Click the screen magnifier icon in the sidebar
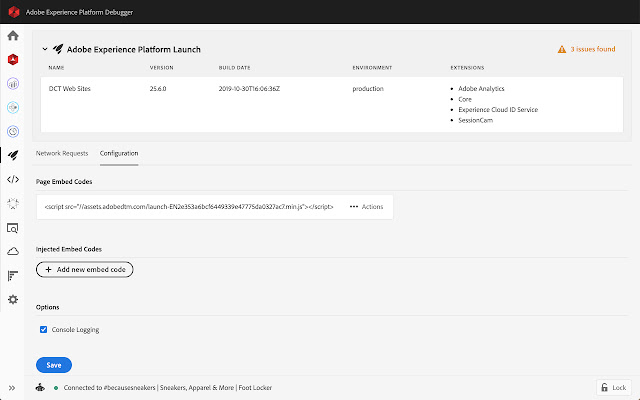The height and width of the screenshot is (400, 640). 13,228
